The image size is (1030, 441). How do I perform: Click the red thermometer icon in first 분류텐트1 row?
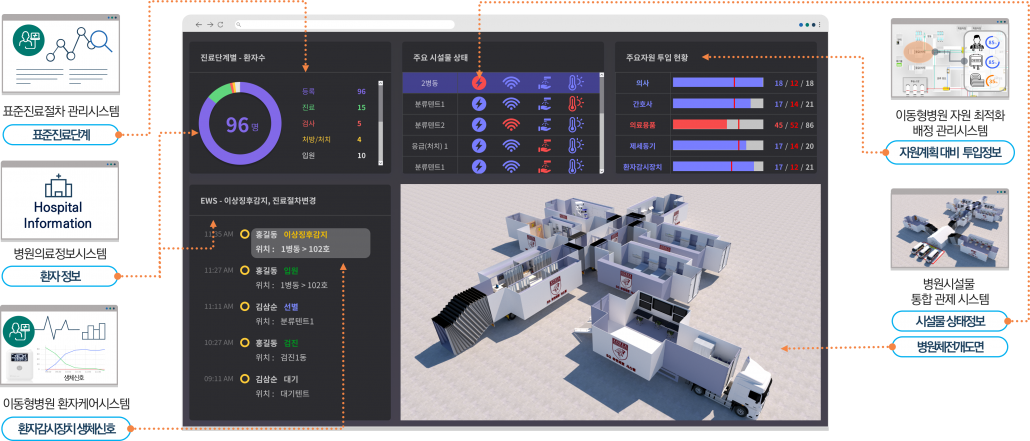pos(576,104)
